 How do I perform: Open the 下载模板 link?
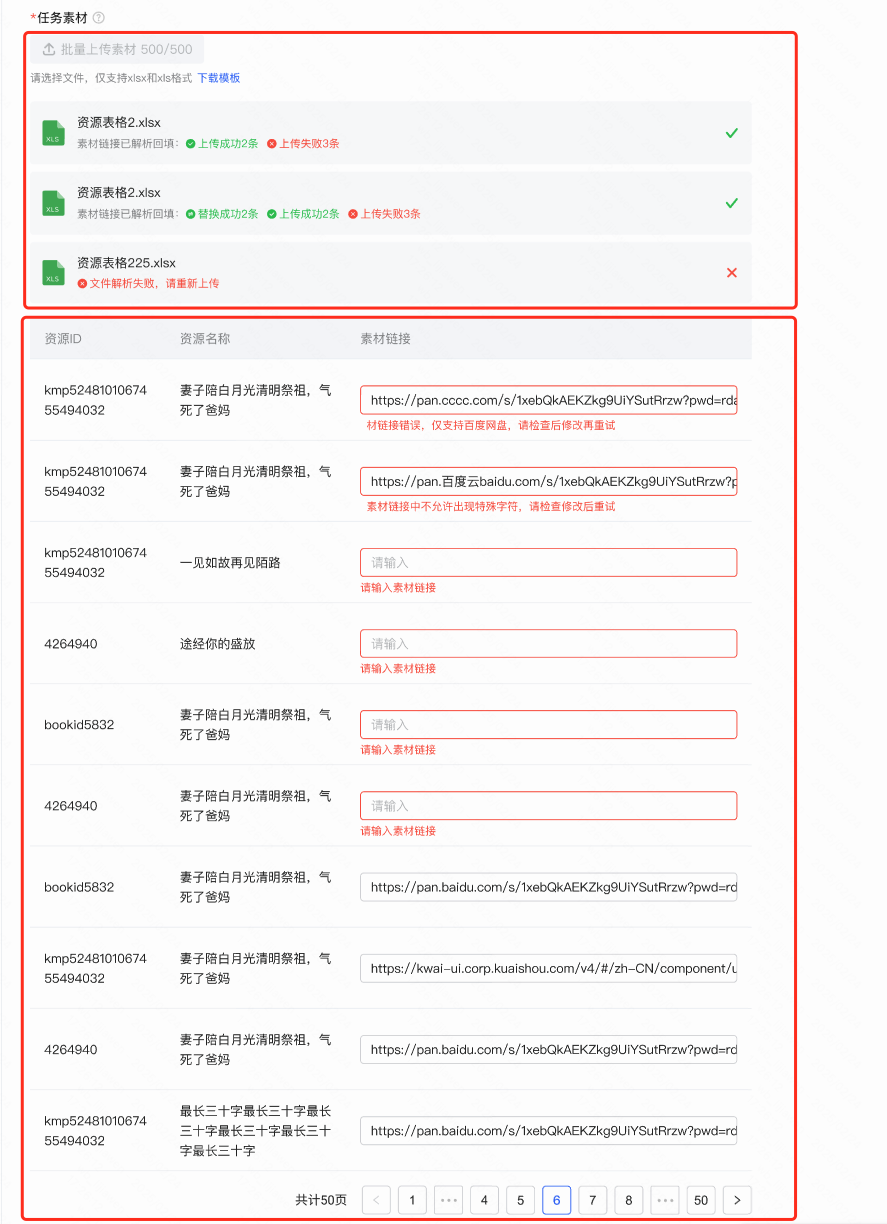(x=218, y=78)
